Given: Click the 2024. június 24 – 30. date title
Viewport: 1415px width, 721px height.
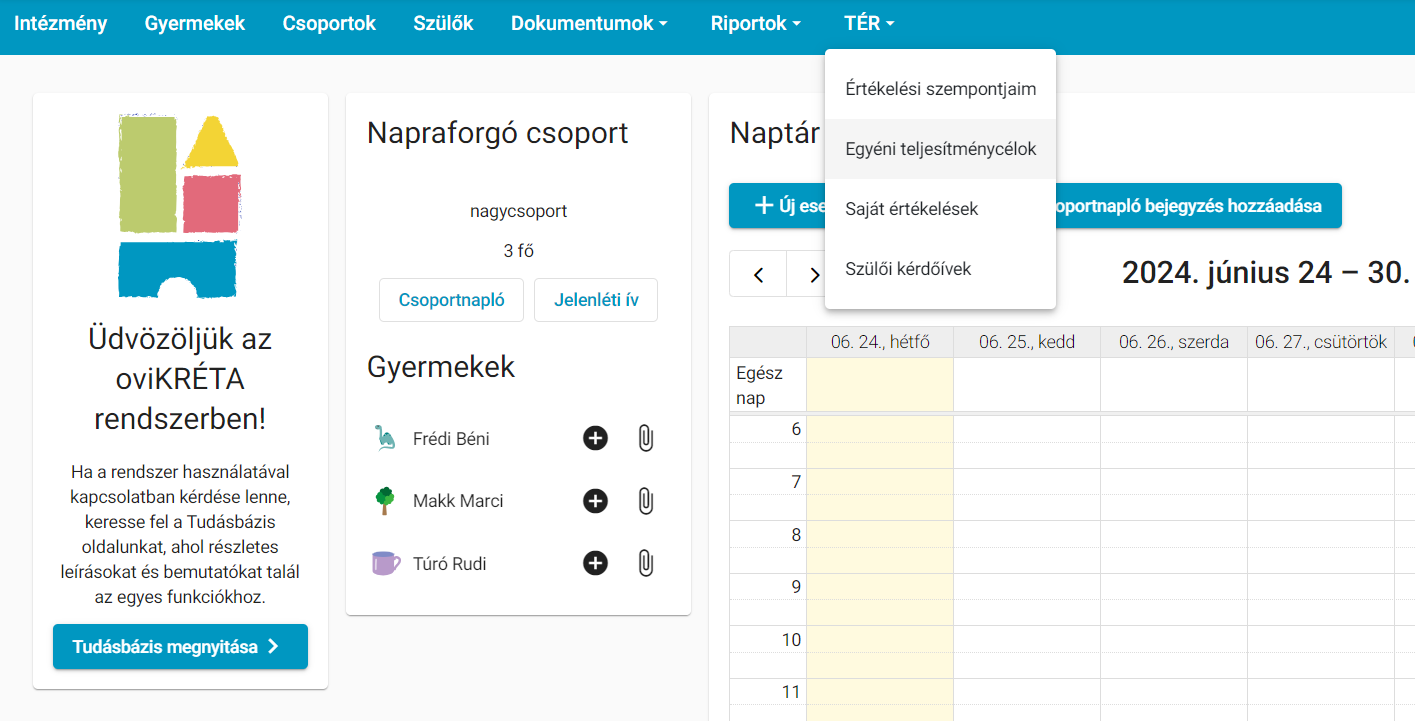Looking at the screenshot, I should (x=1266, y=272).
